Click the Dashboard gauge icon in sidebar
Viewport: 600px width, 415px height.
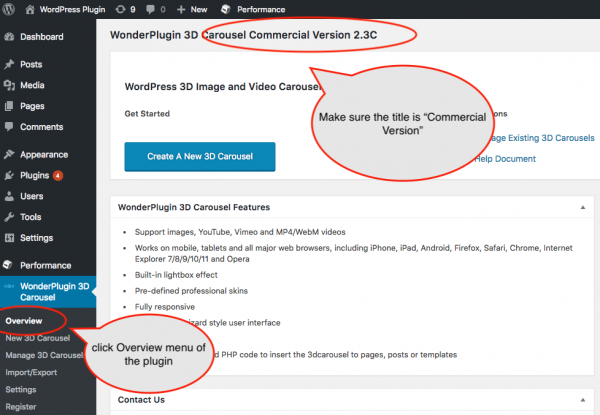click(9, 37)
